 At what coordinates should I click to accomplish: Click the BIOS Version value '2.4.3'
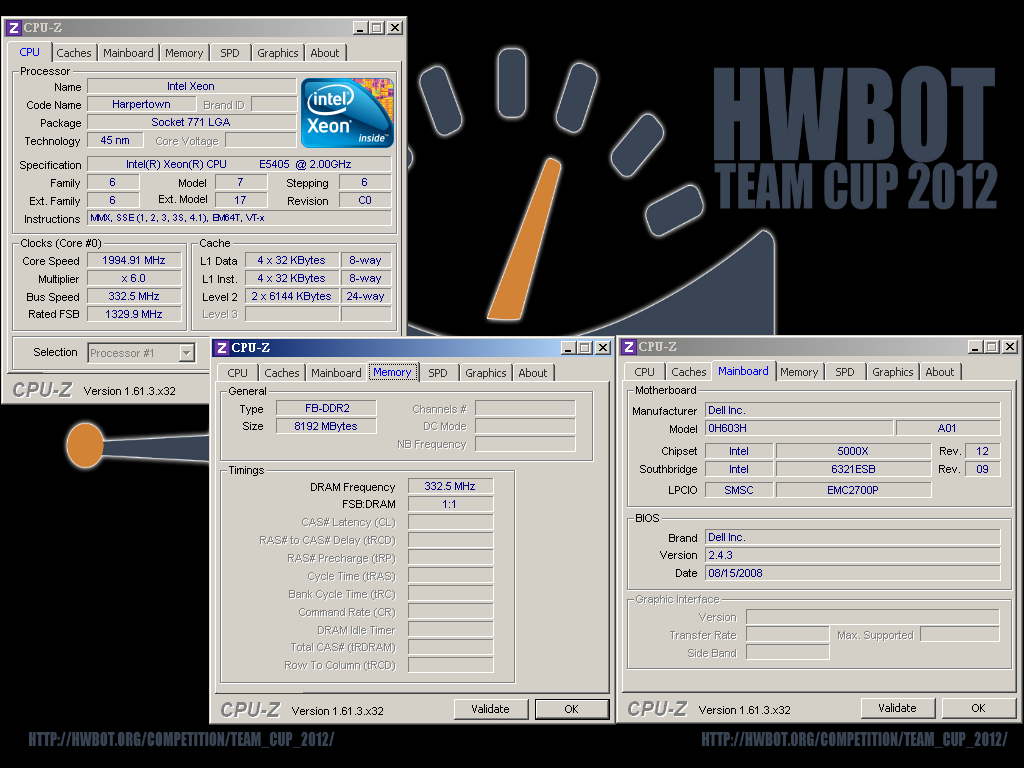click(x=853, y=555)
